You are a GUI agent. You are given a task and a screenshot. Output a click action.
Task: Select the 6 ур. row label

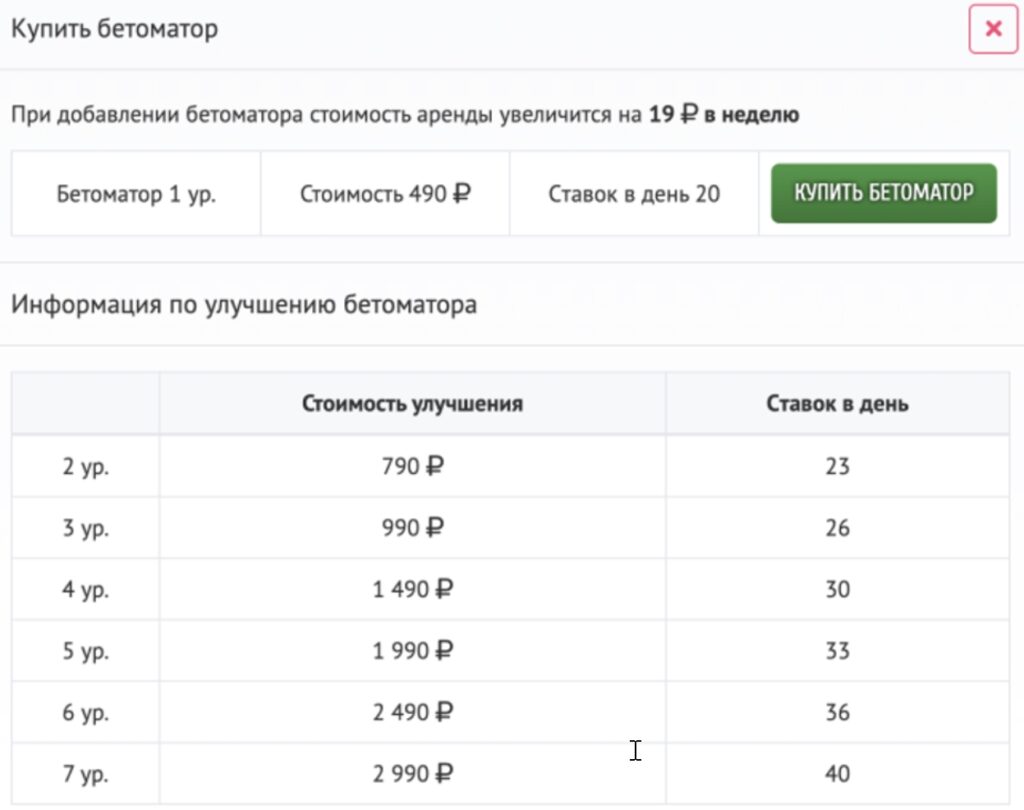[86, 713]
